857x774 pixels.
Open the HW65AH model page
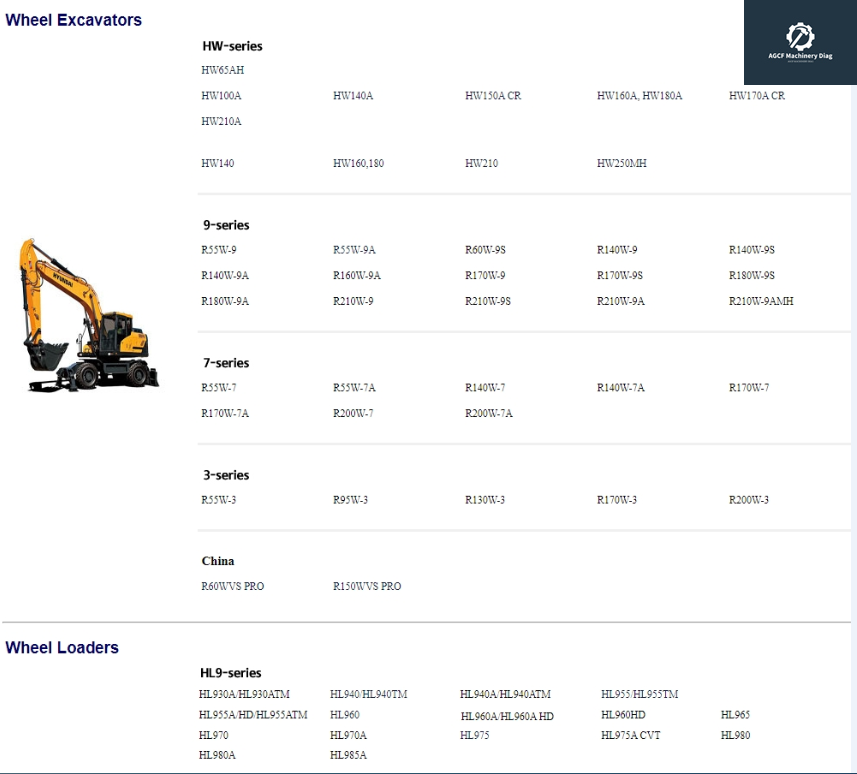pyautogui.click(x=221, y=70)
